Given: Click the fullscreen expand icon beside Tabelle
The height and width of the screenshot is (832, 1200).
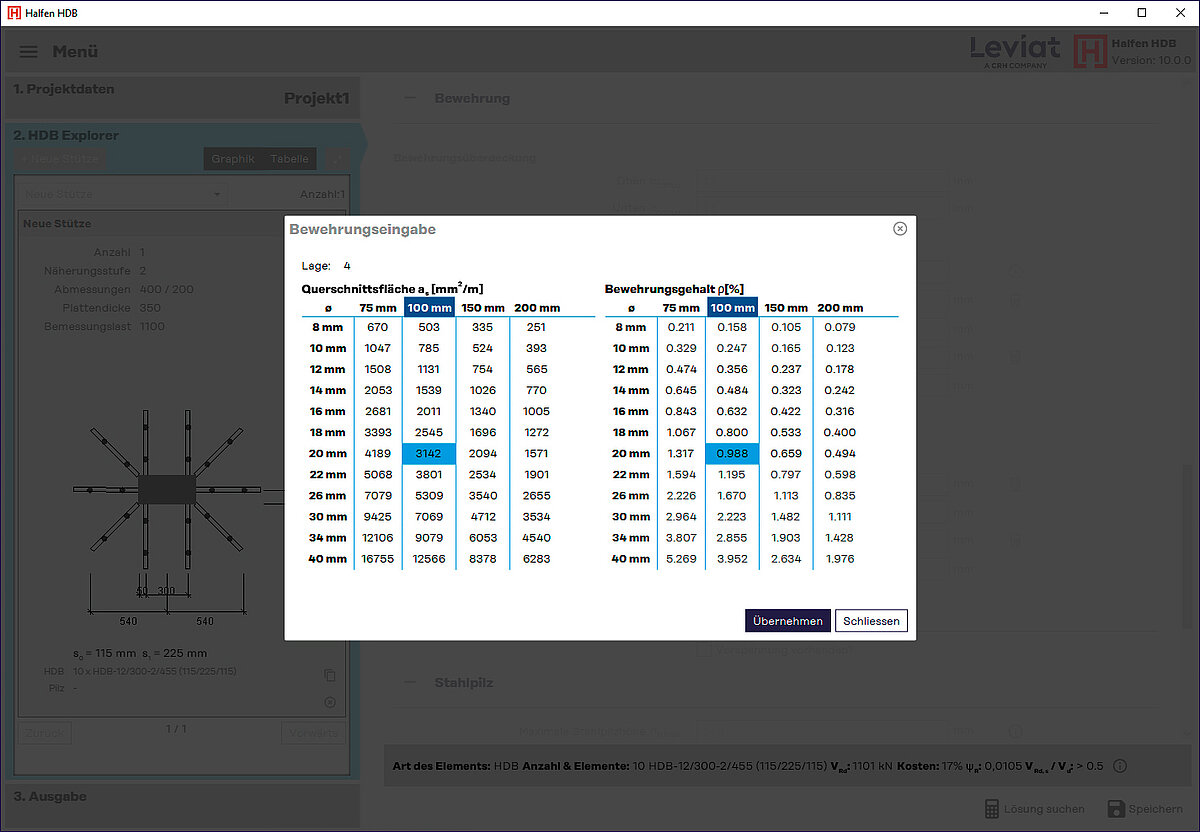Looking at the screenshot, I should click(337, 159).
